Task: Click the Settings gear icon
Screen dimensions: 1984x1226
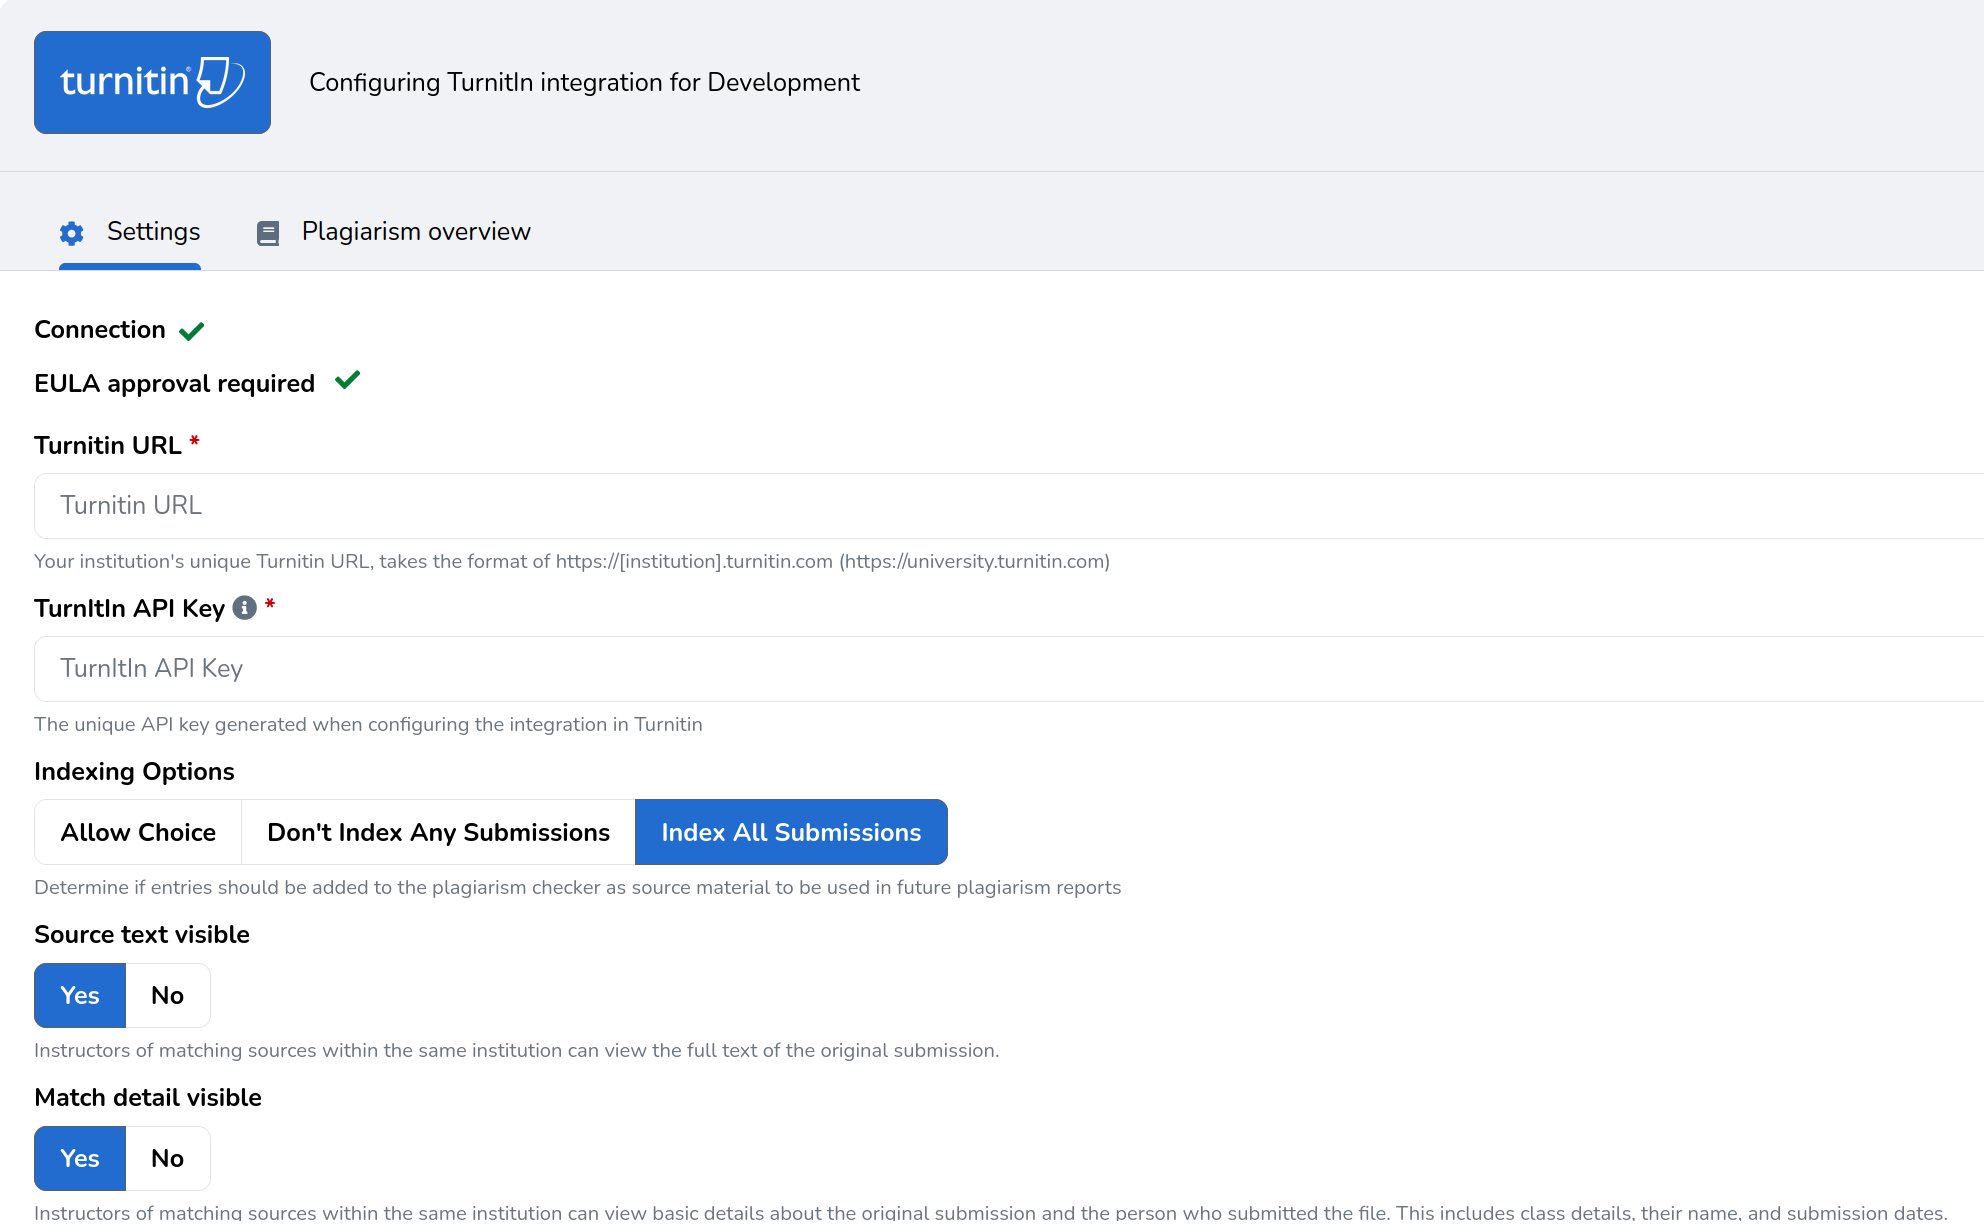Action: 71,232
